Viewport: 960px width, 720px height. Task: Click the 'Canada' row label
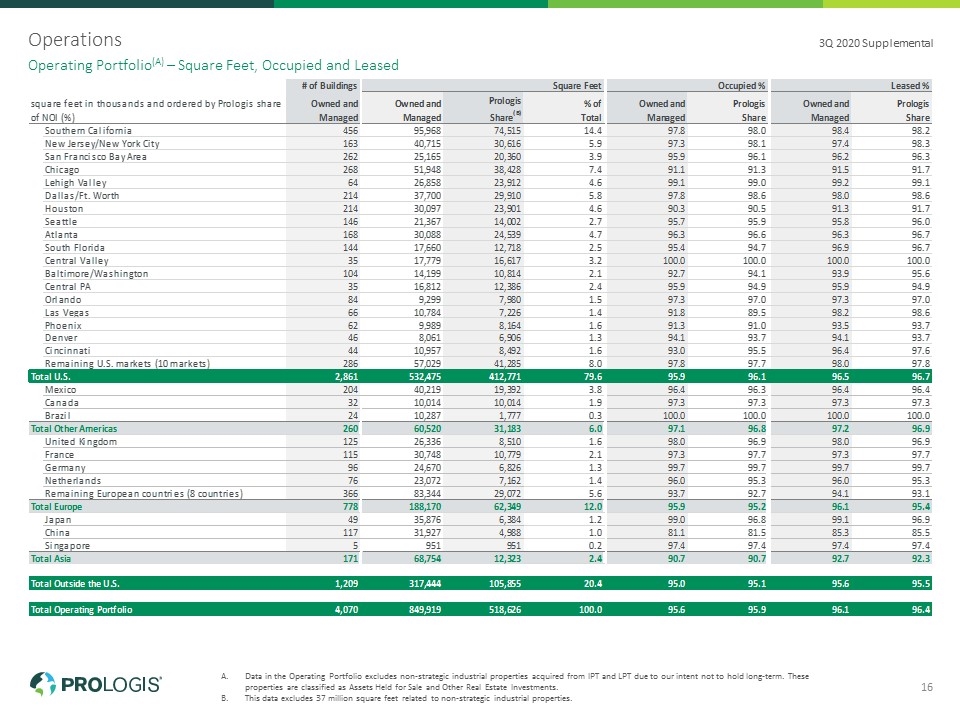61,403
